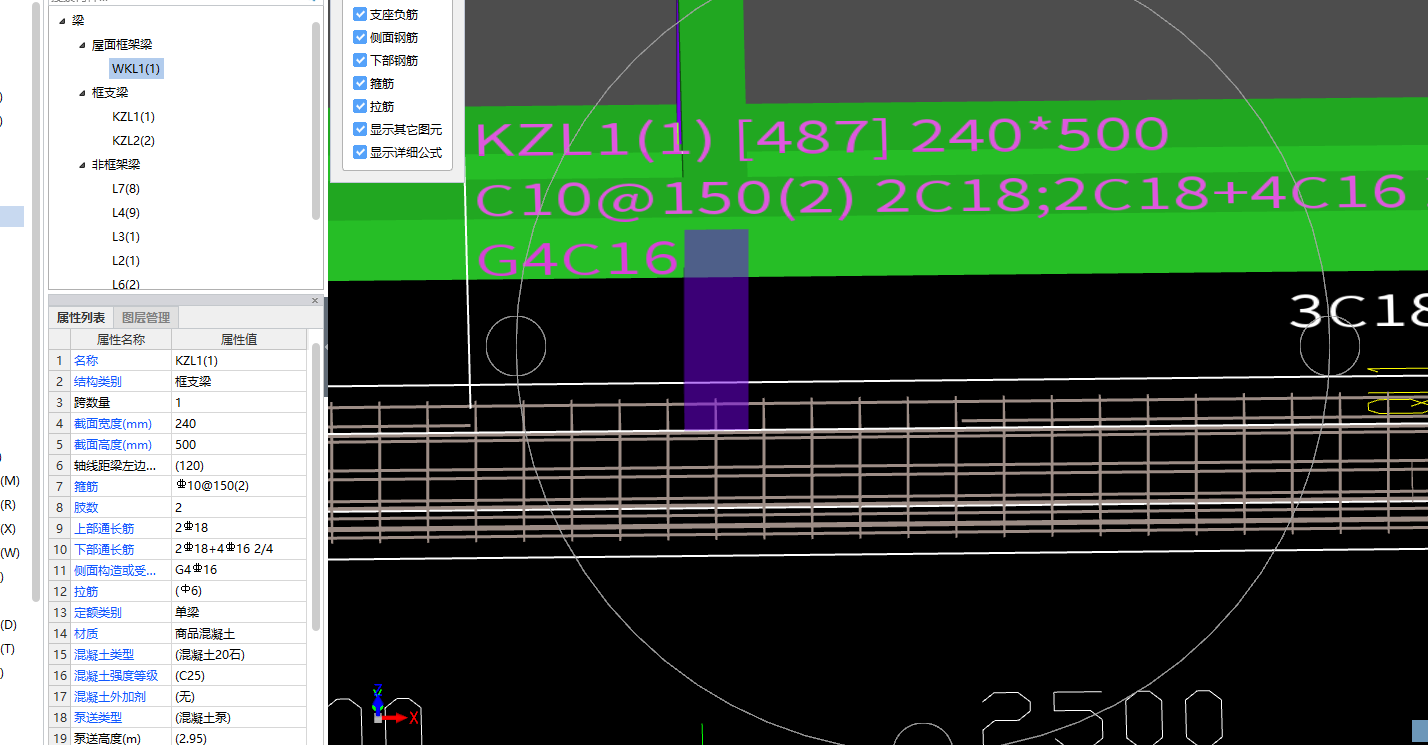
Task: Uncheck the 拉筋 checkbox
Action: tap(360, 107)
